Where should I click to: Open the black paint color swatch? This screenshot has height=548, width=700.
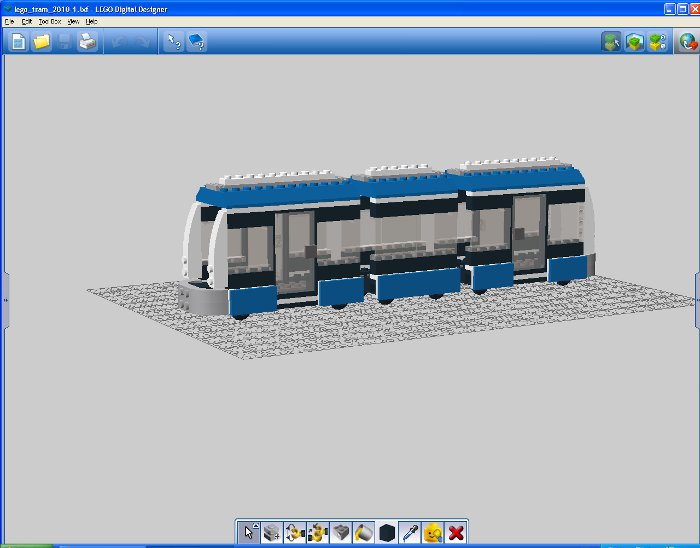pyautogui.click(x=387, y=532)
